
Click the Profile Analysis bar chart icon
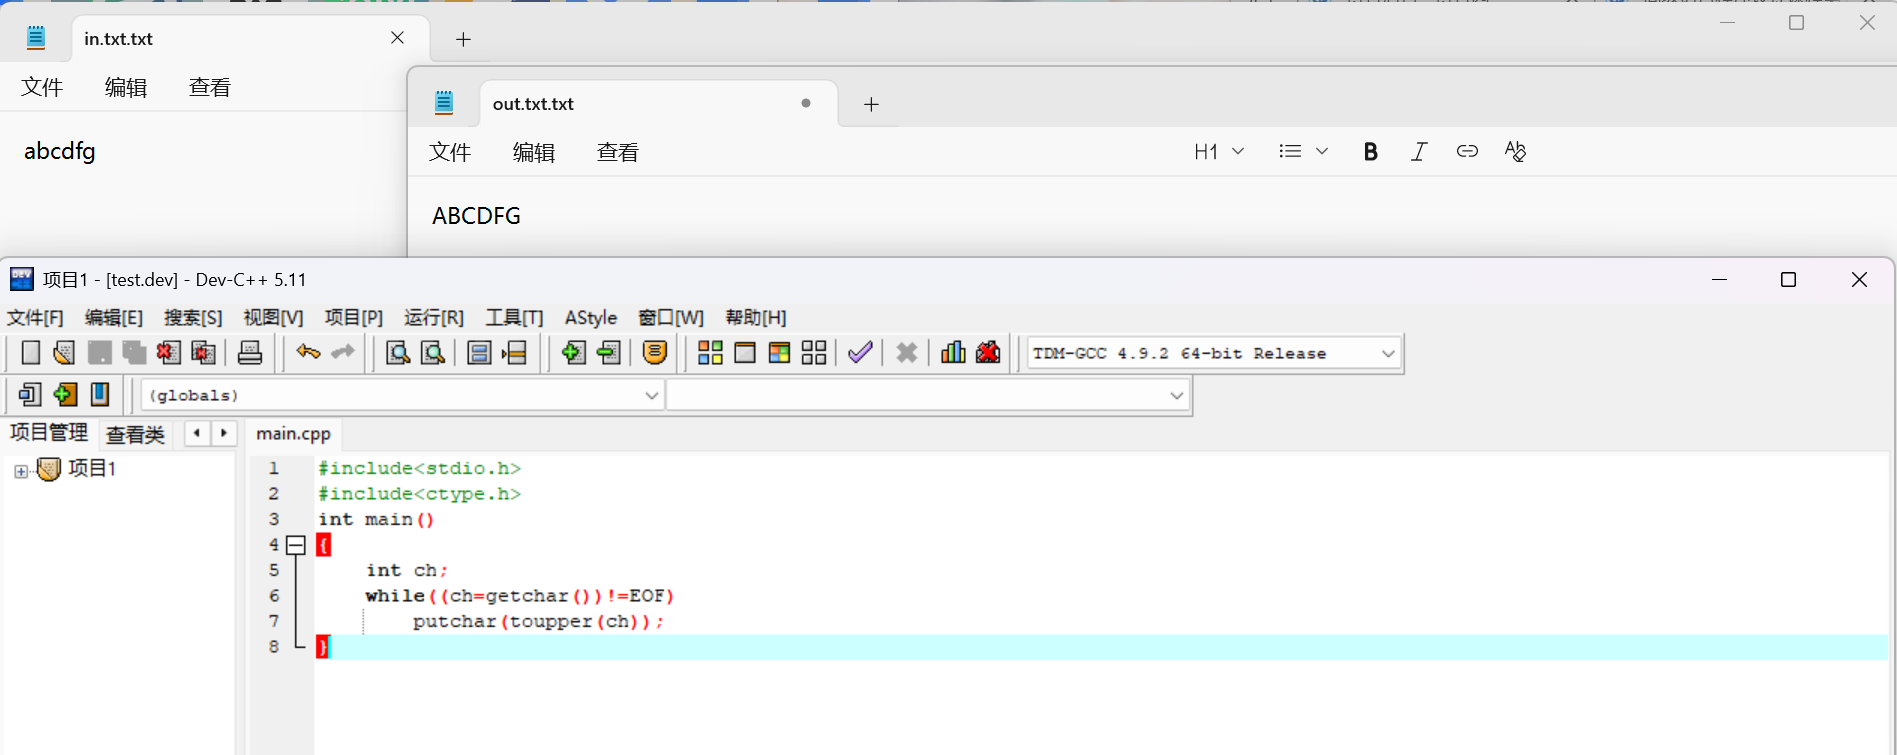pyautogui.click(x=954, y=353)
